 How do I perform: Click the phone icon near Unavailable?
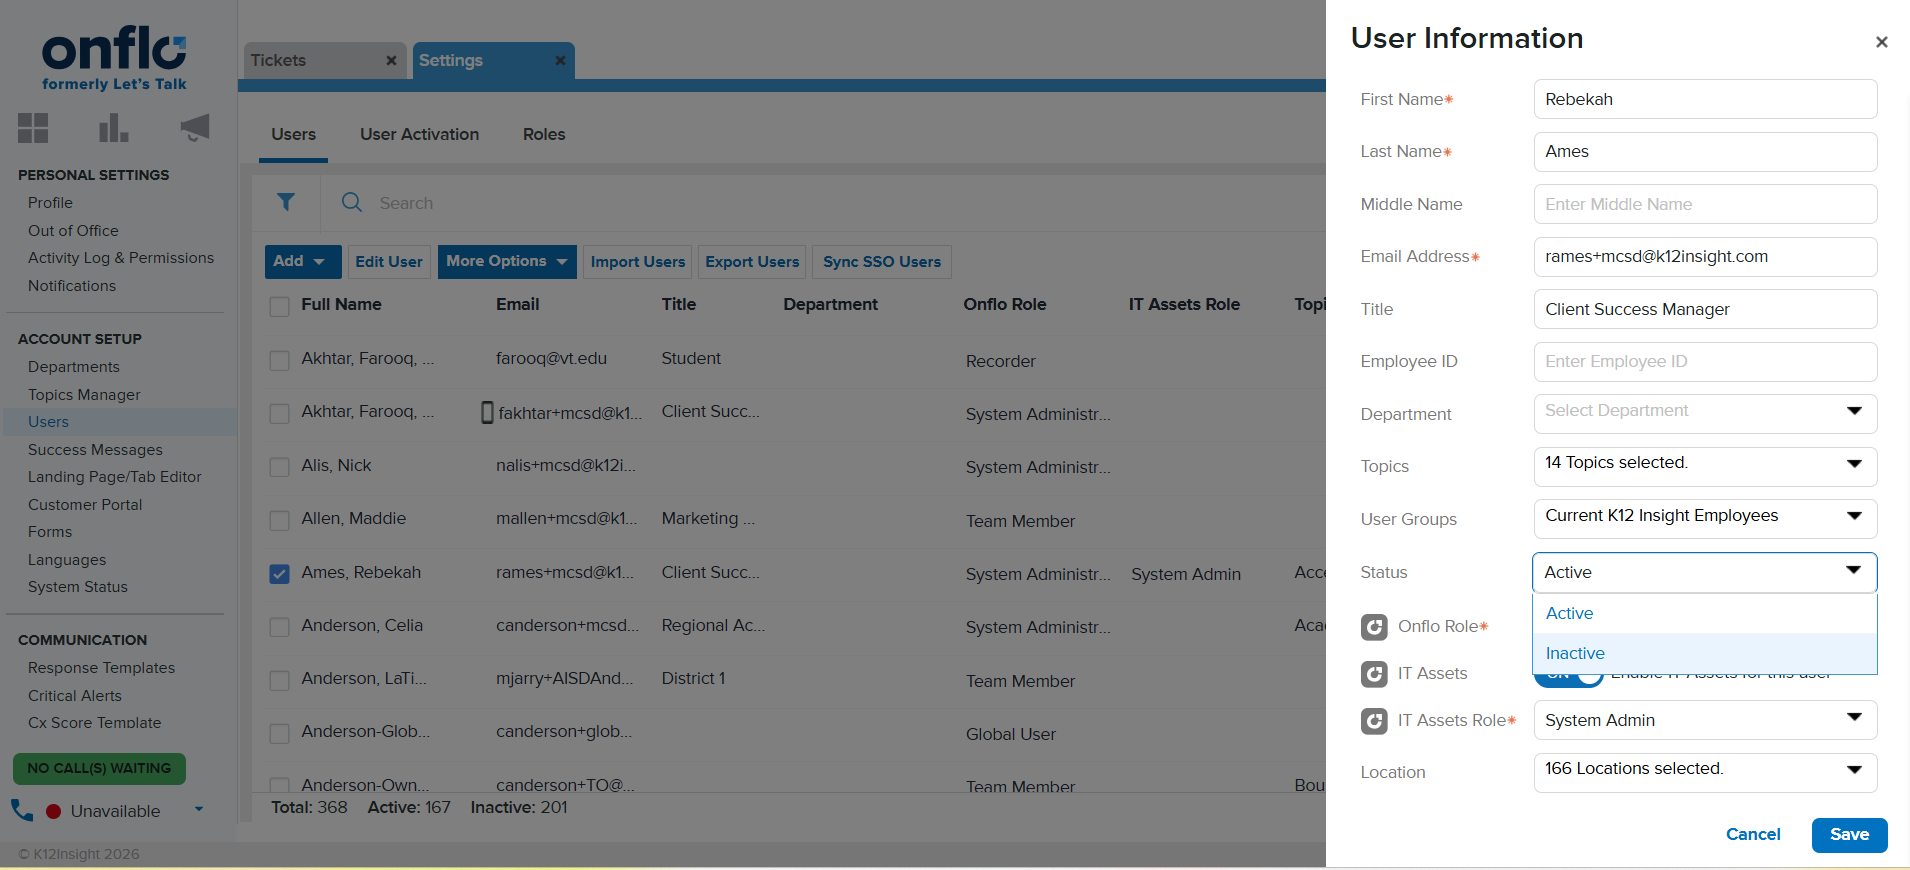(x=22, y=810)
